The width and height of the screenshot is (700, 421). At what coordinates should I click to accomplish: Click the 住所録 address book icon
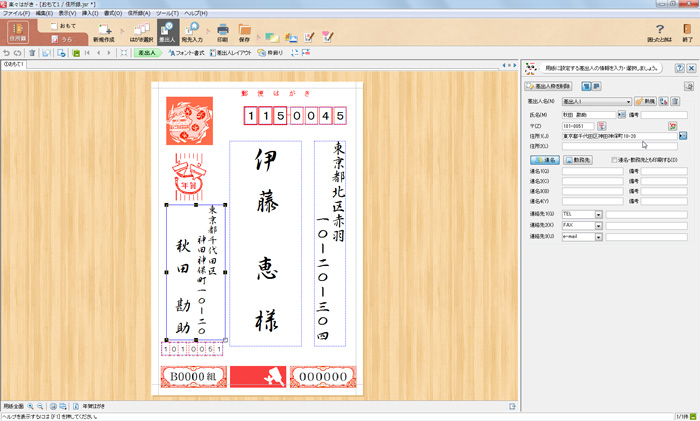pos(18,34)
